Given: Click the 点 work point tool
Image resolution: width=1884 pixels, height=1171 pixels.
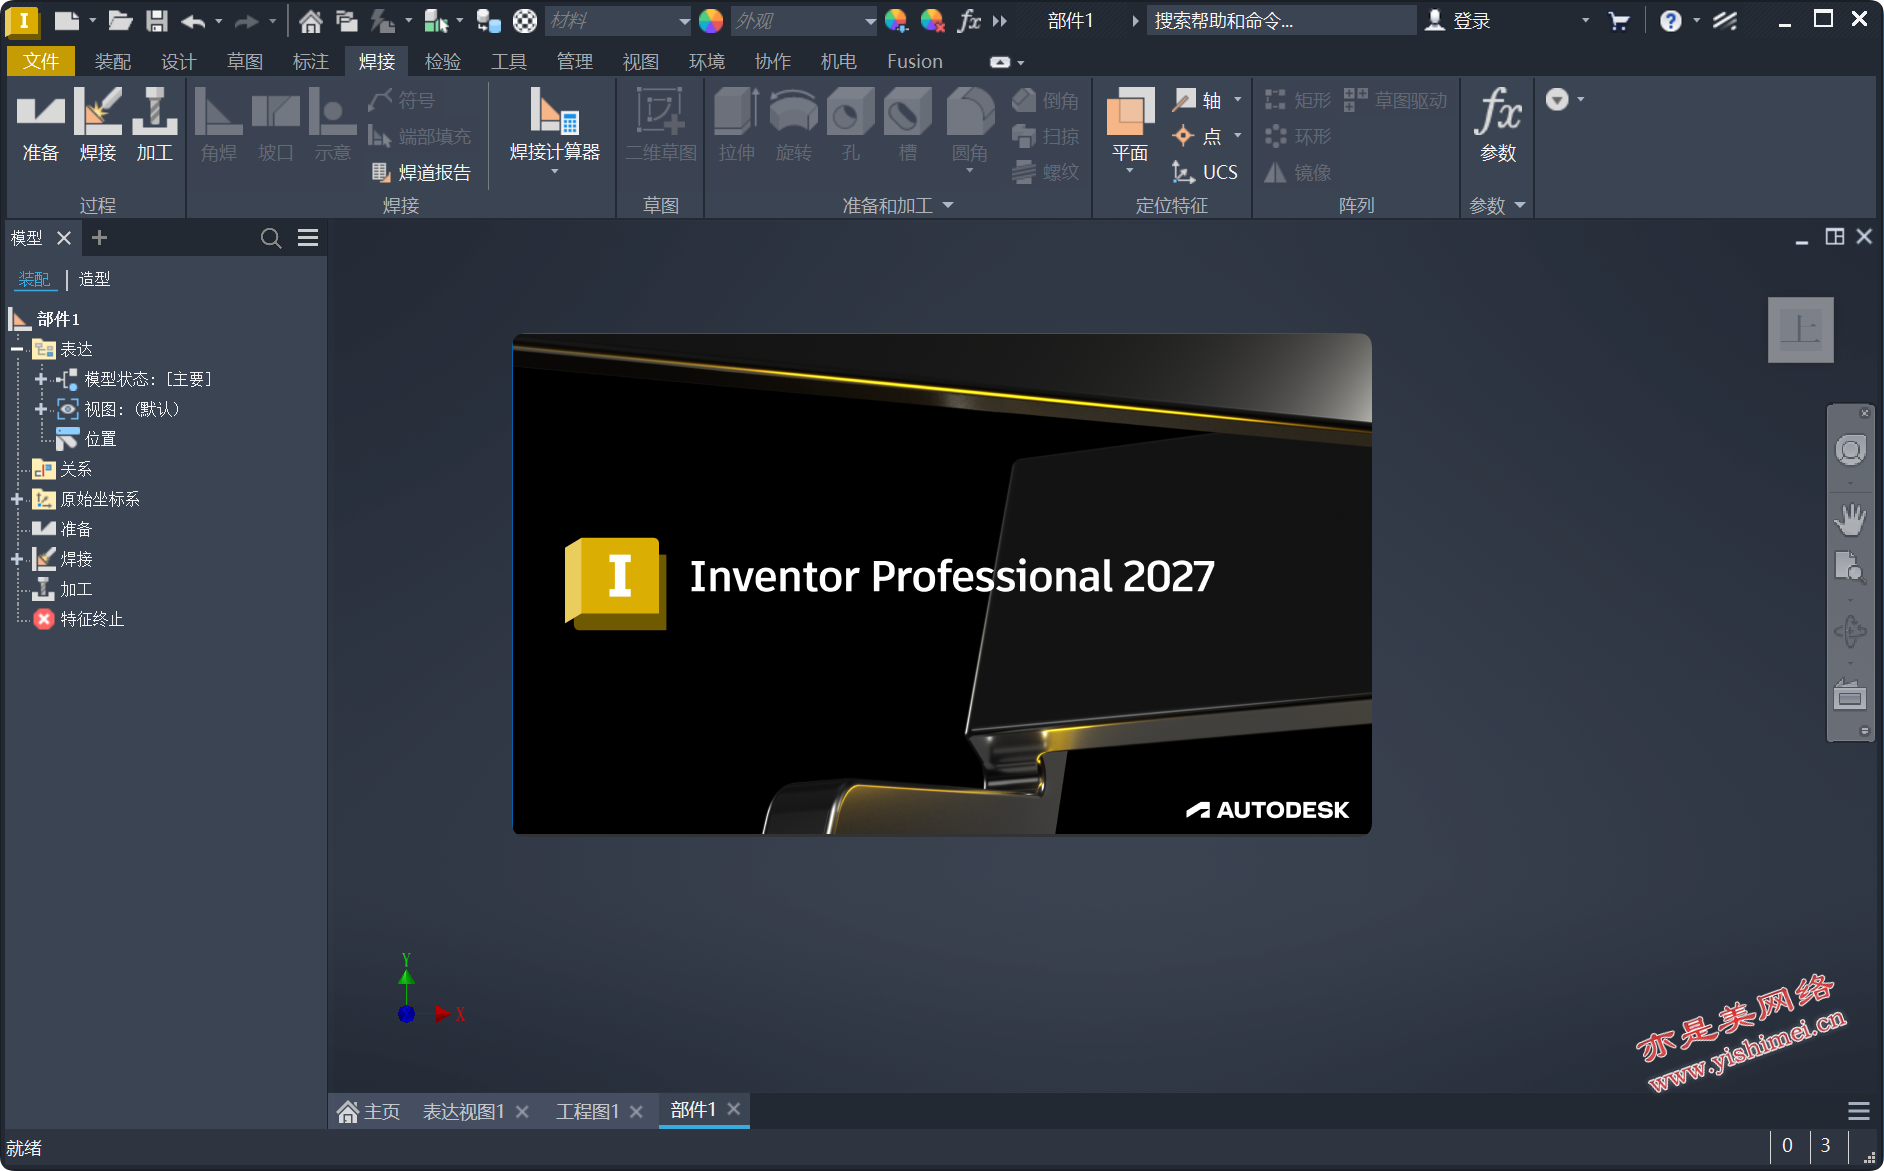Looking at the screenshot, I should pos(1198,136).
